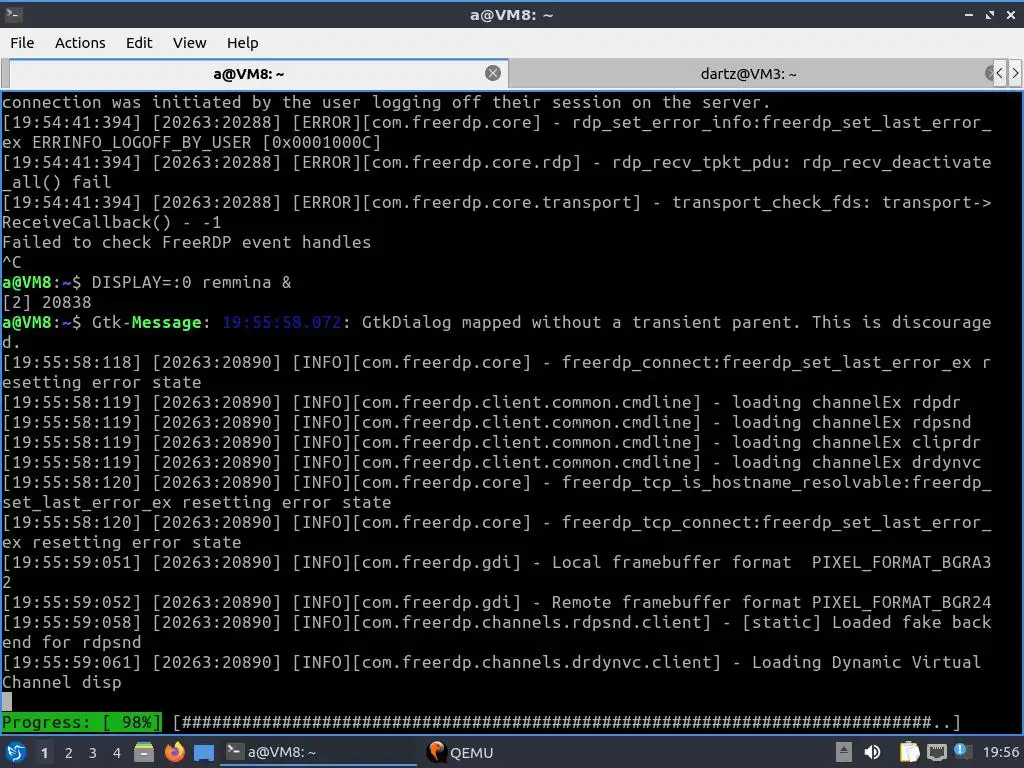The image size is (1024, 768).
Task: Click the 'Remote framebuffer format PIXEL_FORMAT_BGR24' line
Action: 496,602
